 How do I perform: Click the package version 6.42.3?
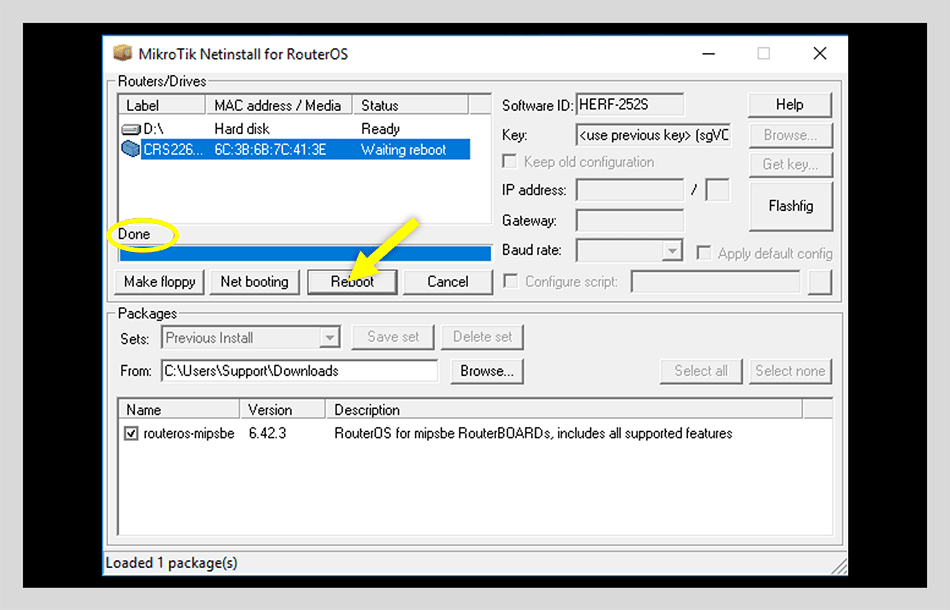tap(267, 434)
